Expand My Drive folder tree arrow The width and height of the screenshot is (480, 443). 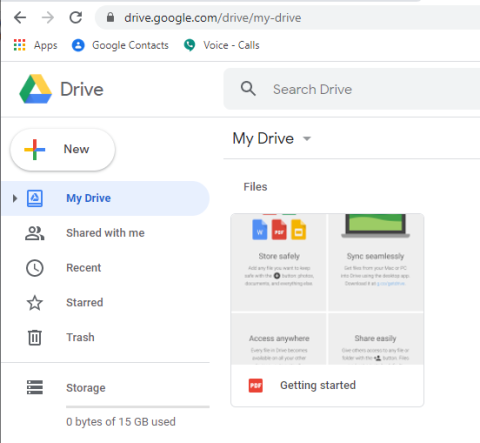pos(15,198)
